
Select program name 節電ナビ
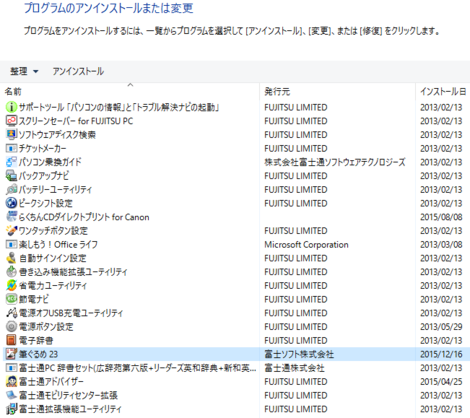[34, 299]
